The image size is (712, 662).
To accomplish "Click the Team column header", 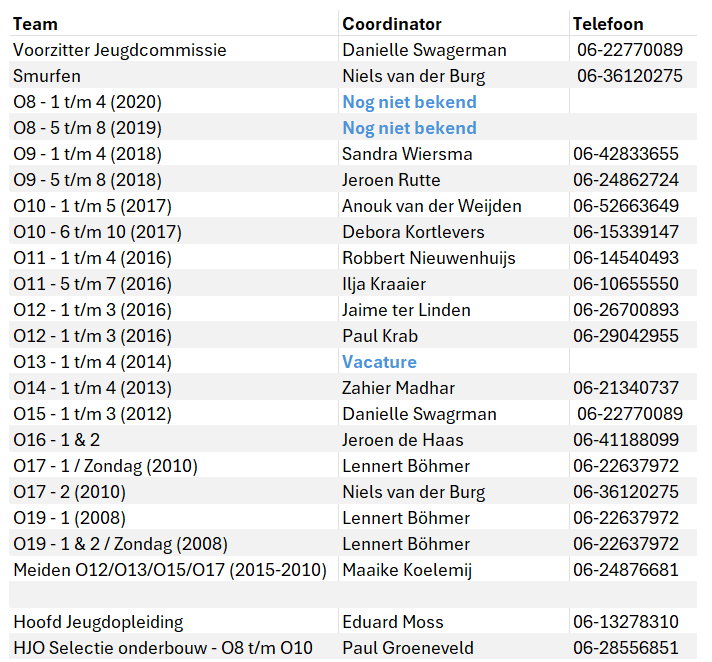I will pyautogui.click(x=35, y=24).
